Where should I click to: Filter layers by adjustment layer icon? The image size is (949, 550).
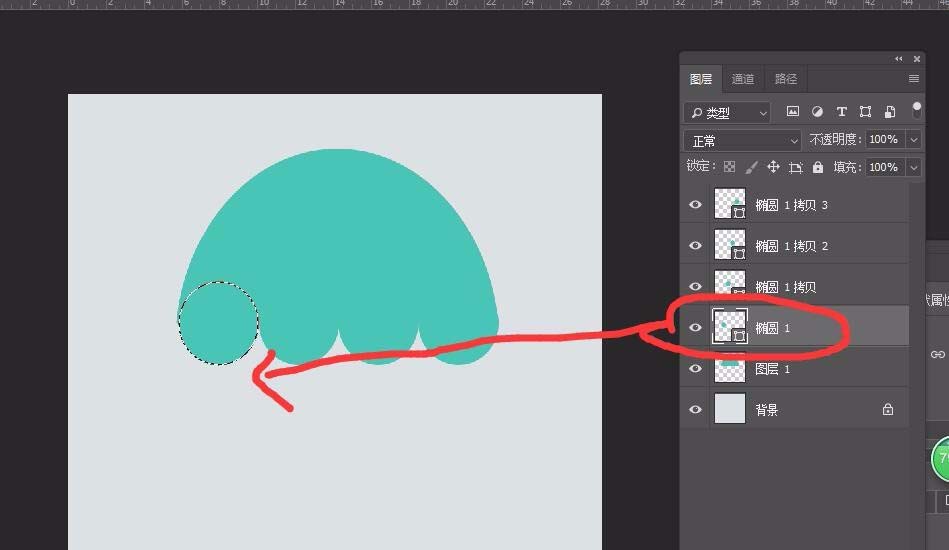tap(817, 112)
